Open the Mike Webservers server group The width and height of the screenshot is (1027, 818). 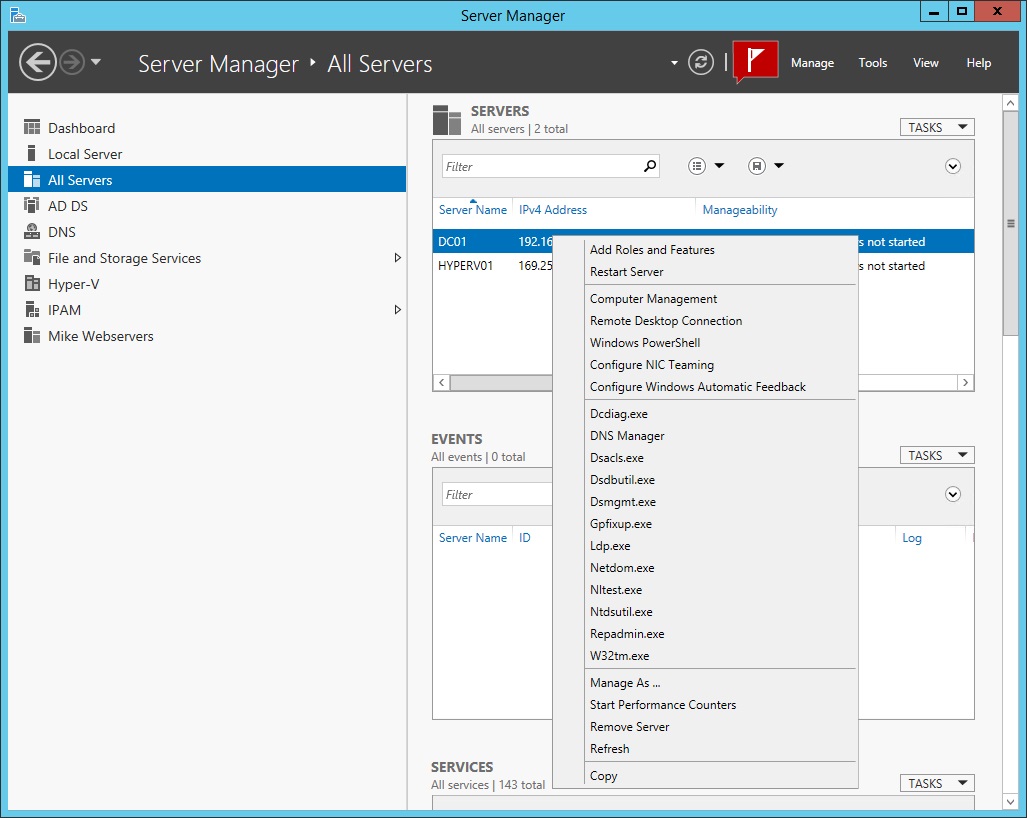tap(102, 335)
